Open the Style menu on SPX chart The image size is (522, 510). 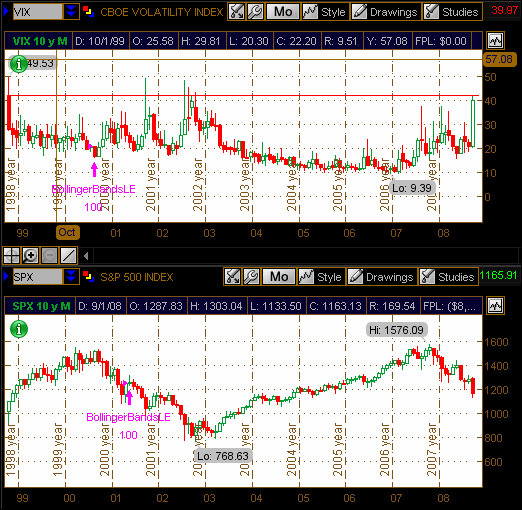coord(321,276)
